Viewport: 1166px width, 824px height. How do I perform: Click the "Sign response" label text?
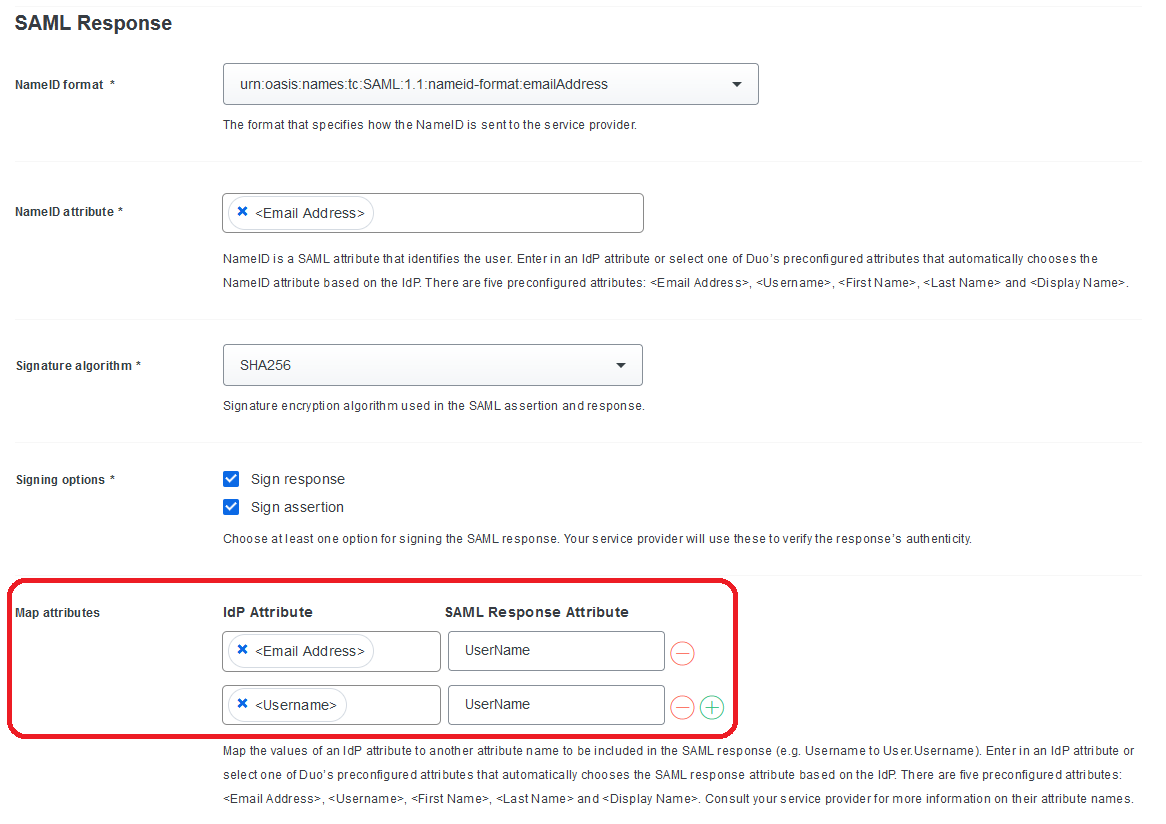[x=298, y=480]
